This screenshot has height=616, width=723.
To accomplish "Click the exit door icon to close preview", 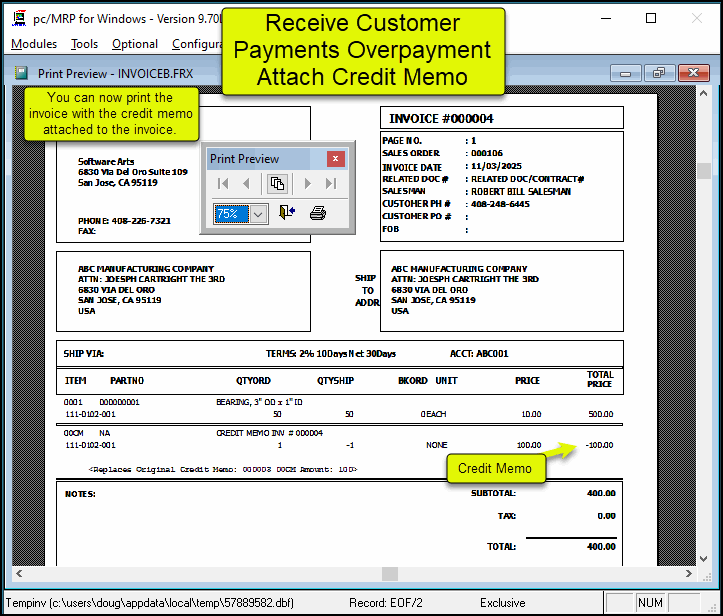I will tap(286, 213).
